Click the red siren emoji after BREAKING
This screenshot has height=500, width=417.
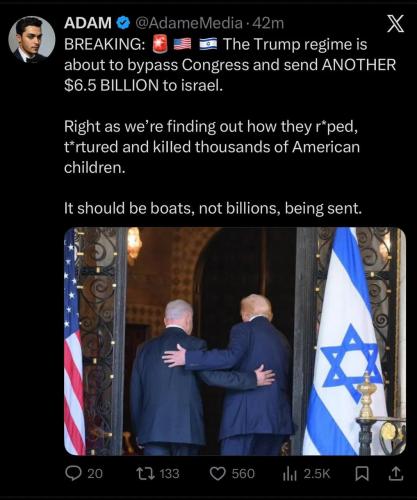pos(160,44)
